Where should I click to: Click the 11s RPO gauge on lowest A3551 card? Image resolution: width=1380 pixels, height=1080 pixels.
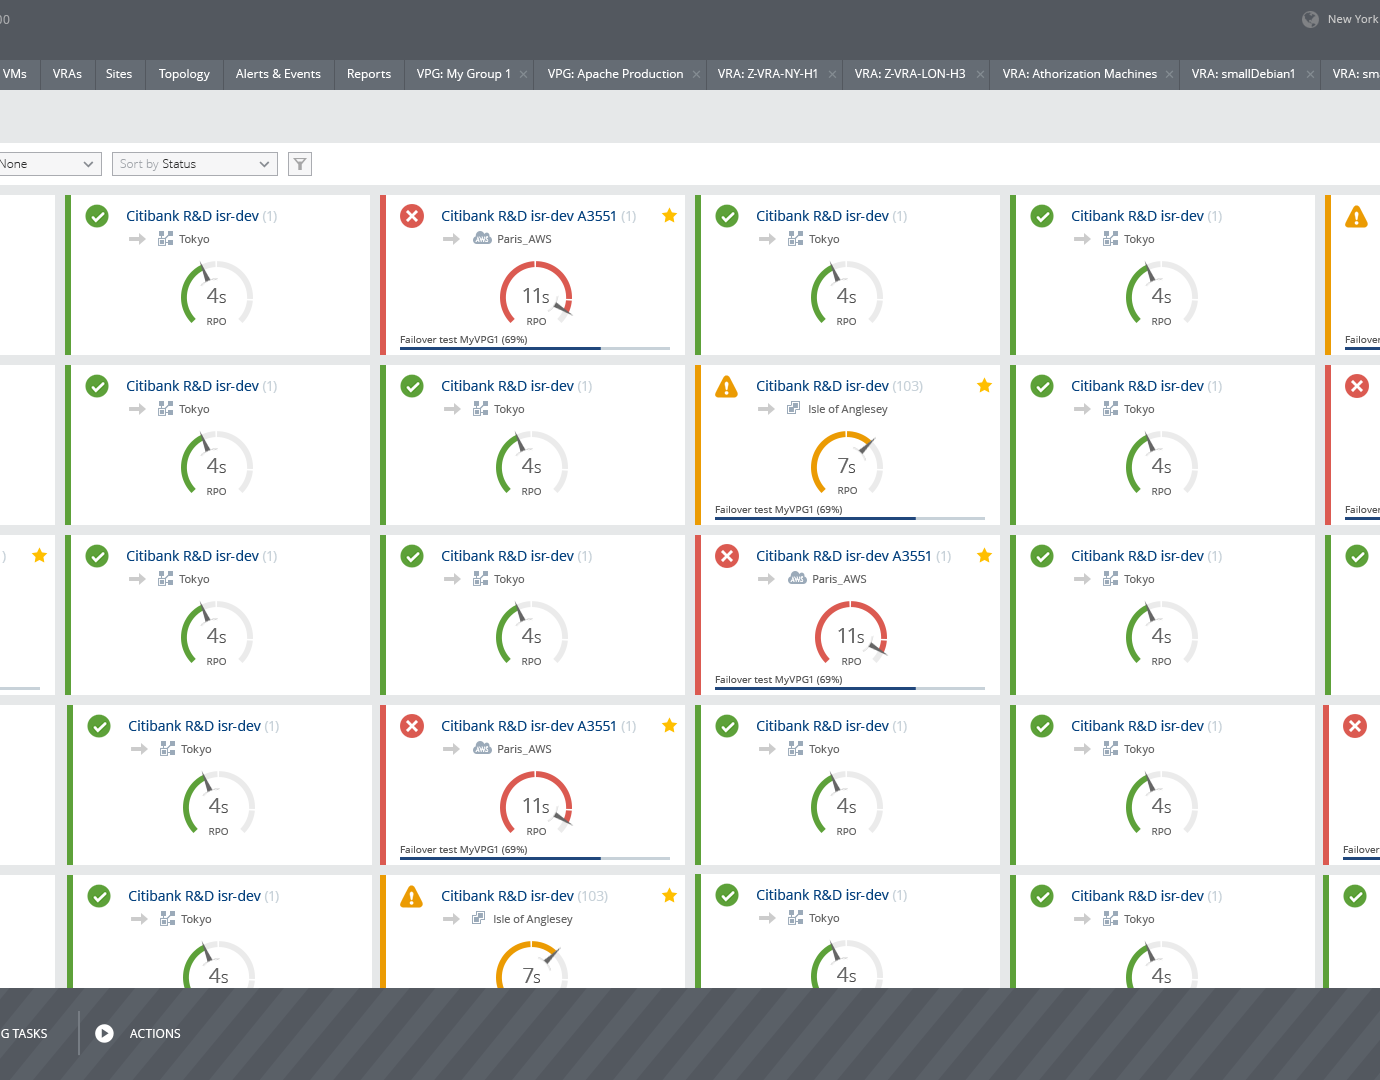(536, 805)
